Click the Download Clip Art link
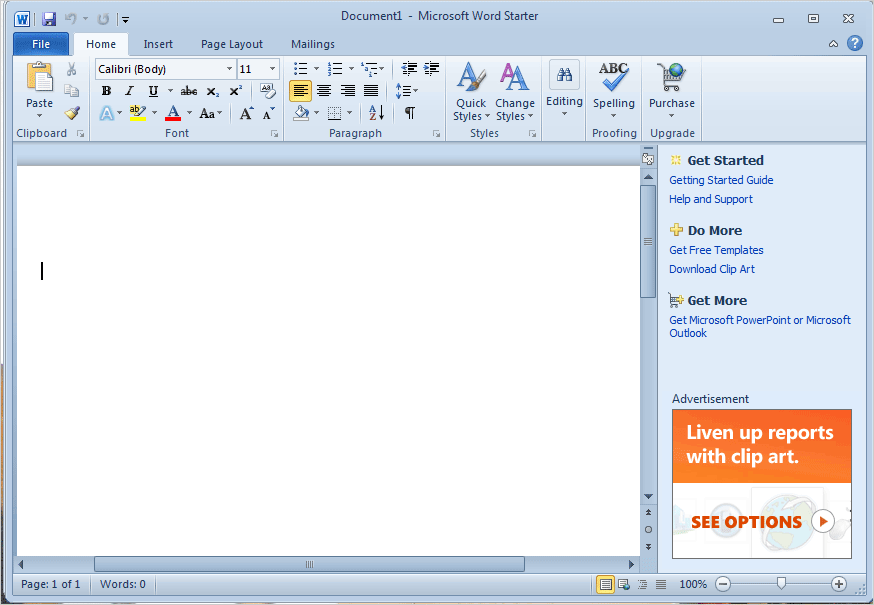 click(x=712, y=269)
